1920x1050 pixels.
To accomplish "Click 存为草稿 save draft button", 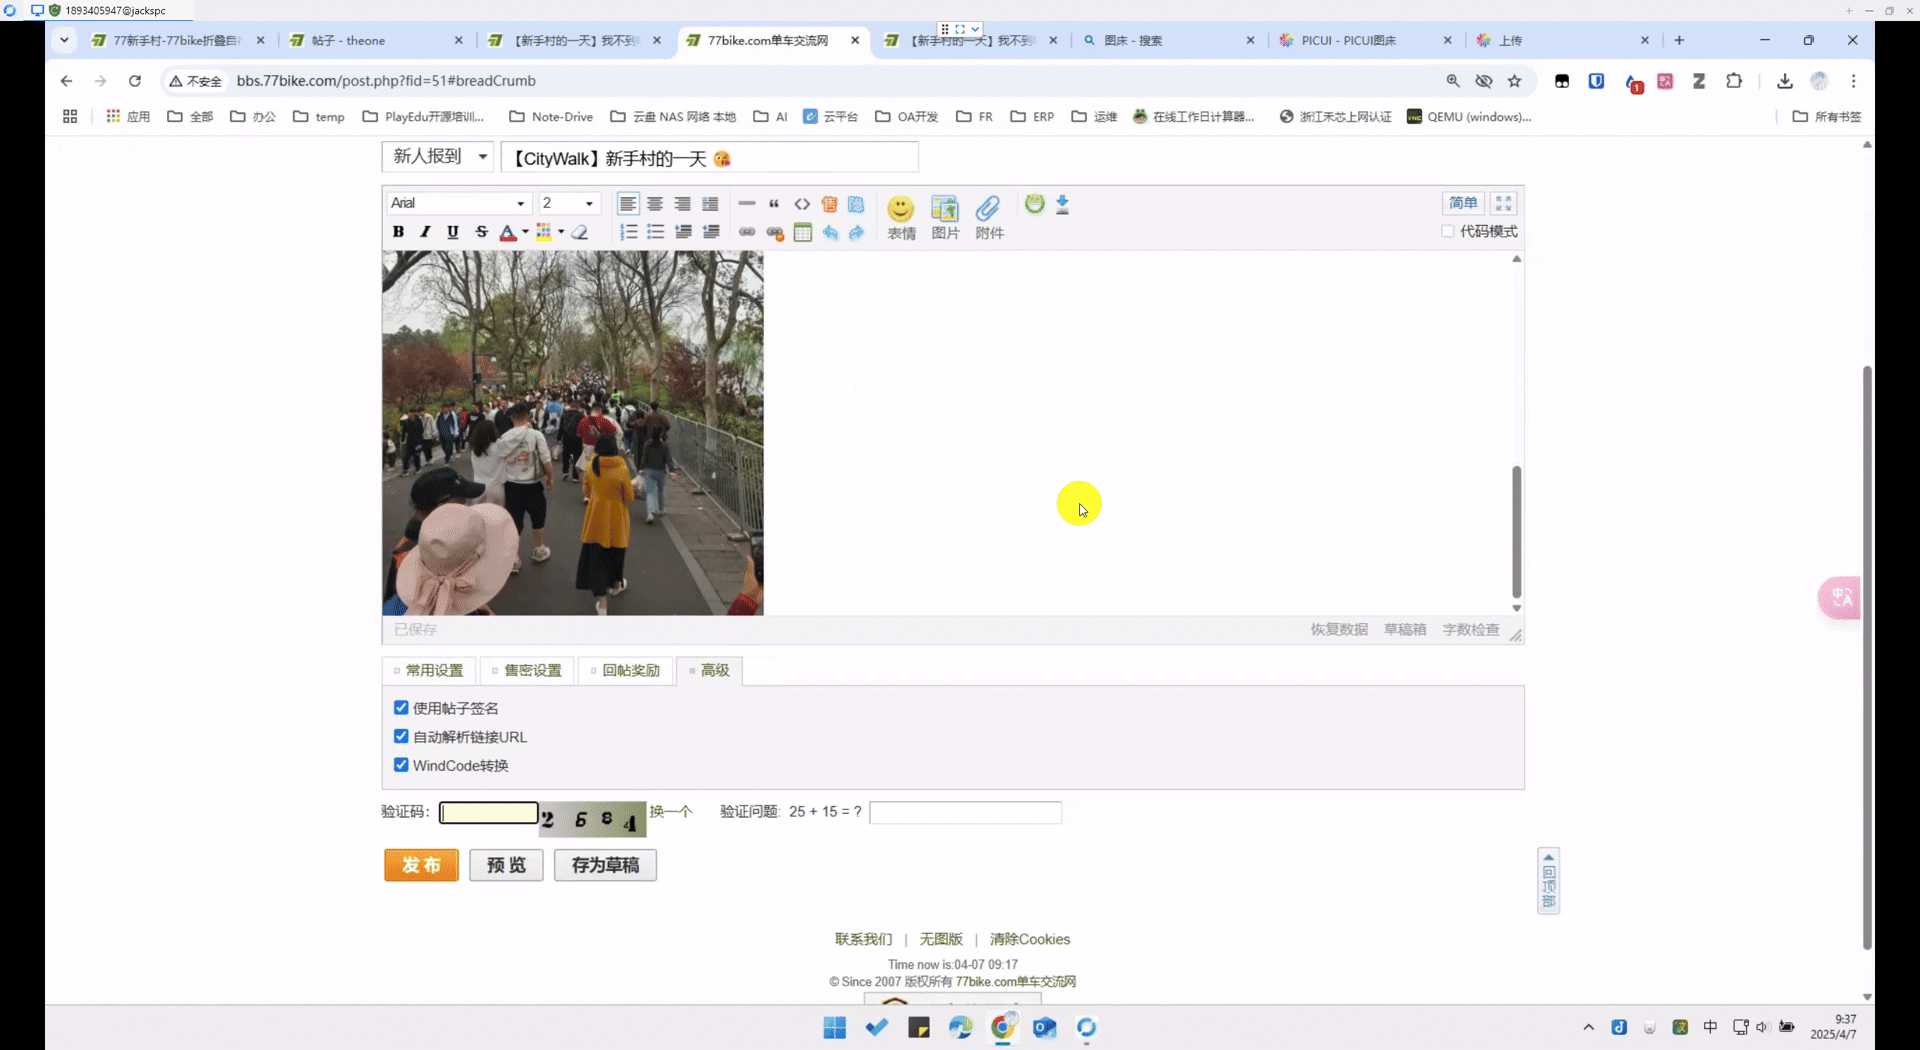I will (605, 865).
